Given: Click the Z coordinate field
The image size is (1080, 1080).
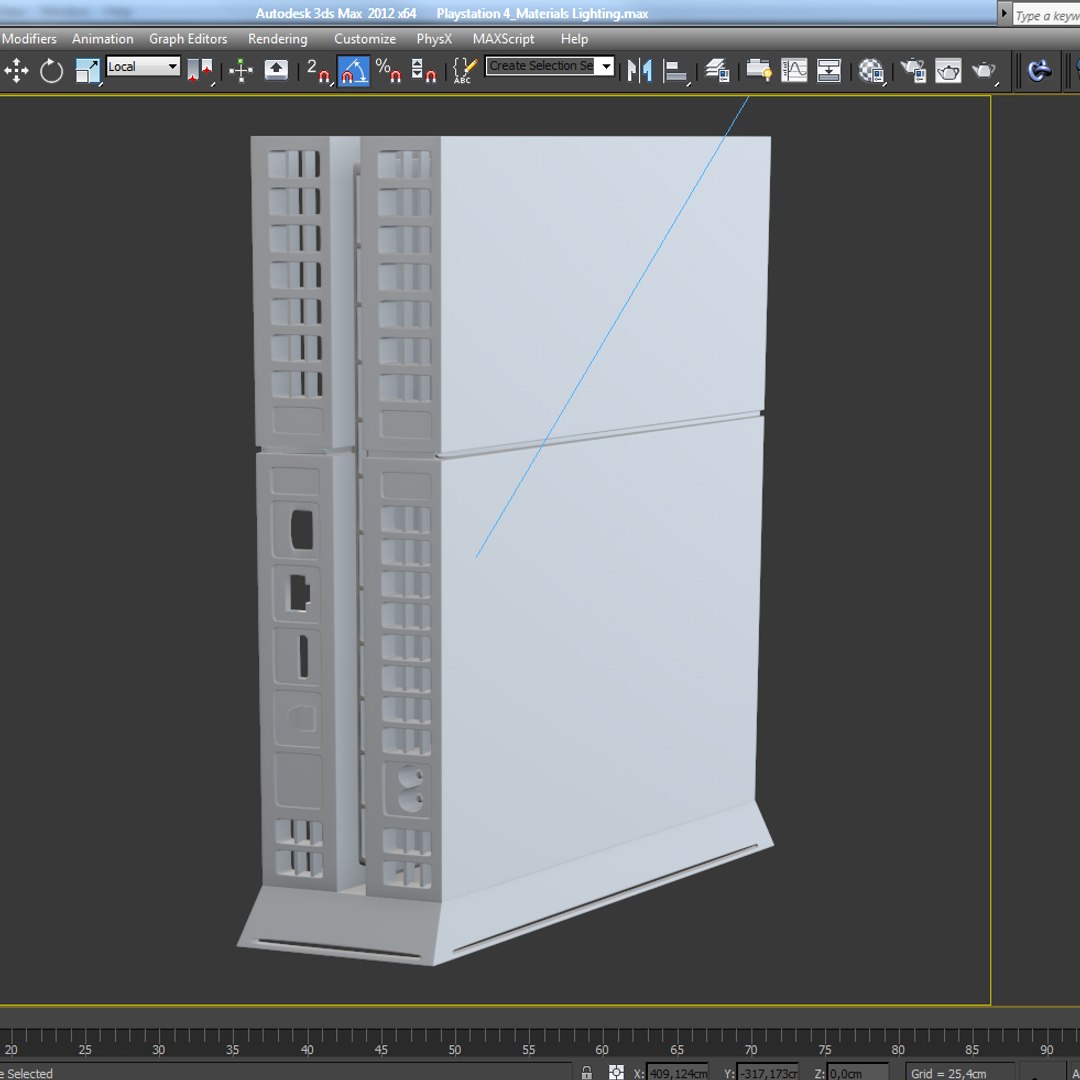Looking at the screenshot, I should click(857, 1072).
